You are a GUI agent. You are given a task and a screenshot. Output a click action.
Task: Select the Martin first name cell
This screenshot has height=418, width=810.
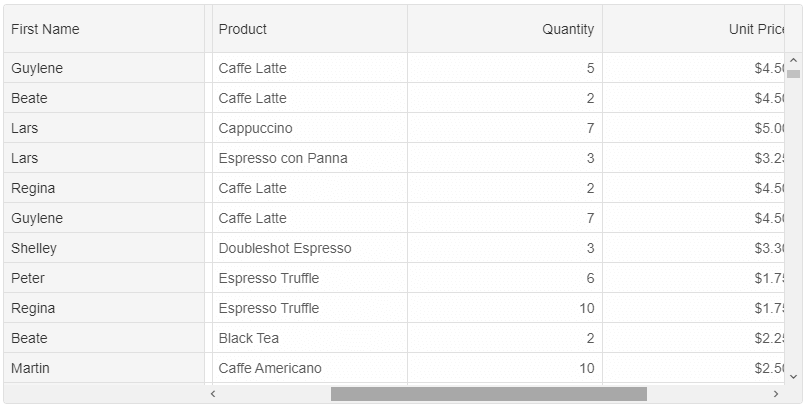coord(104,368)
